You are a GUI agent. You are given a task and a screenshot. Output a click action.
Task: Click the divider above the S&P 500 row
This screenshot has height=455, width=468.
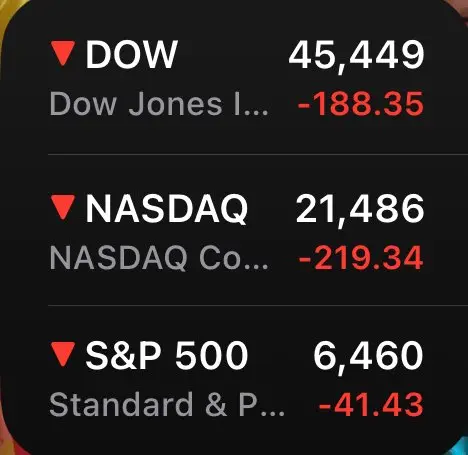[x=258, y=305]
